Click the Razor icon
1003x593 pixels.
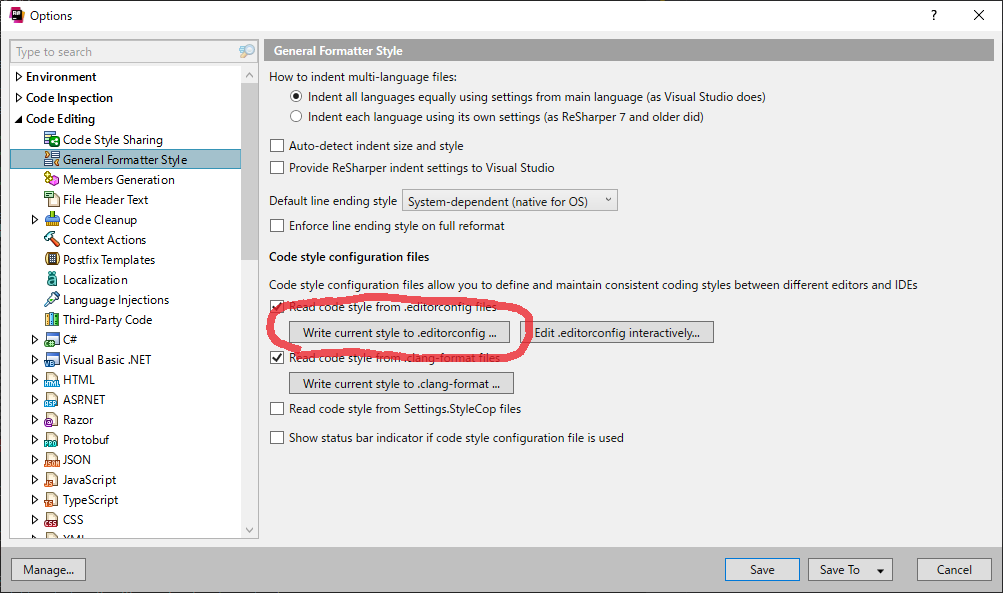coord(52,420)
